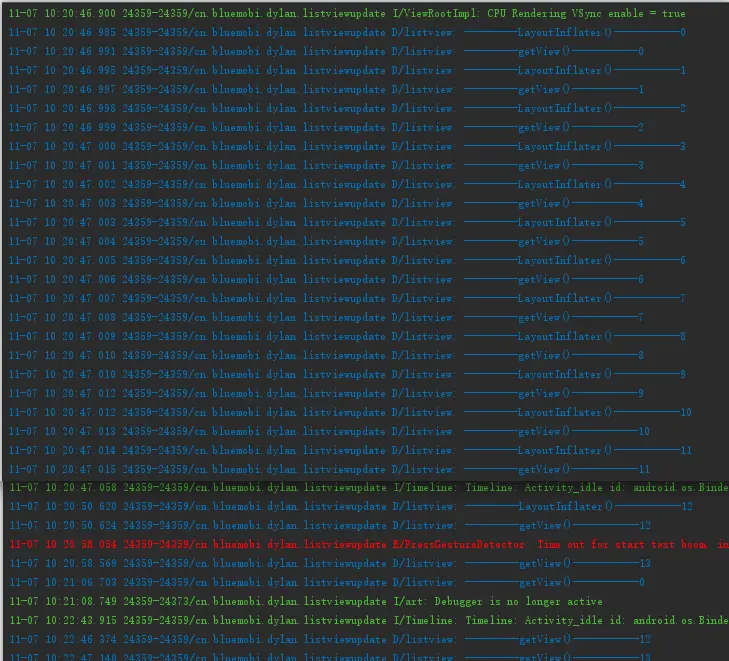Viewport: 729px width, 661px height.
Task: Click the 'getView()——10' log row
Action: pyautogui.click(x=329, y=432)
